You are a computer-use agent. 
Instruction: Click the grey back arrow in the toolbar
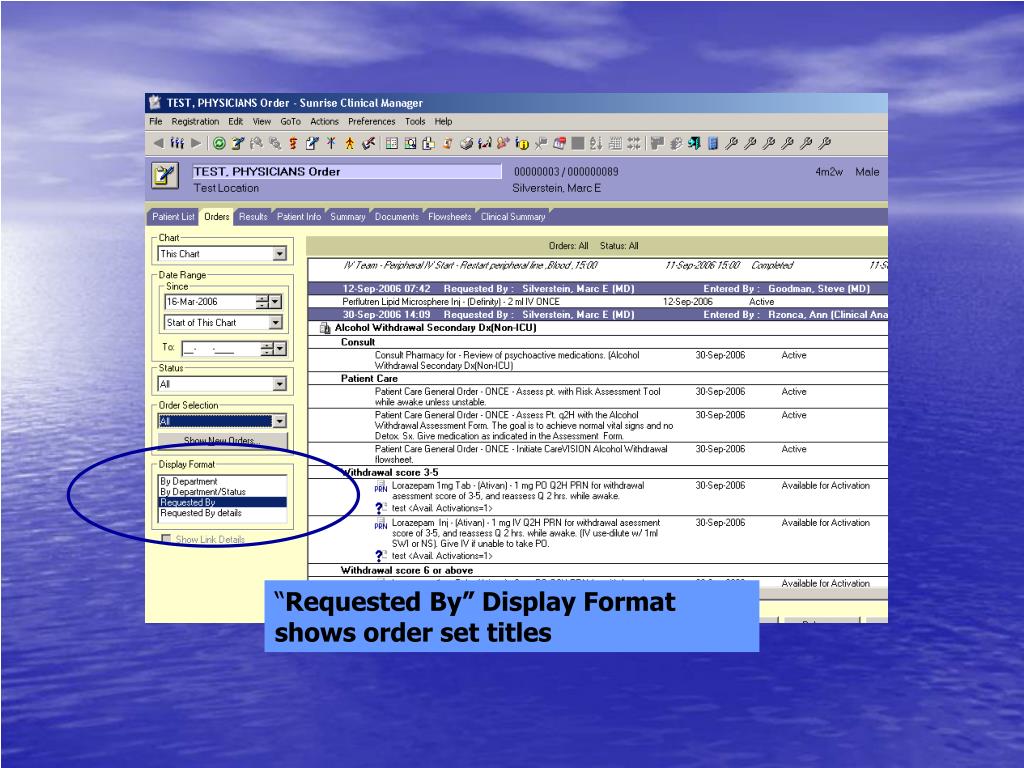click(x=158, y=143)
